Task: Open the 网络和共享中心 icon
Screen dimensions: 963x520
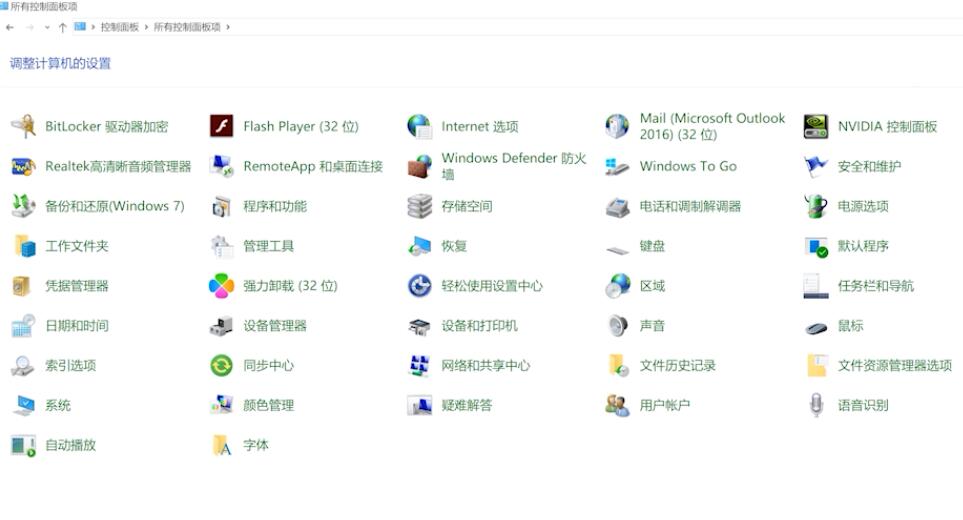Action: tap(419, 366)
